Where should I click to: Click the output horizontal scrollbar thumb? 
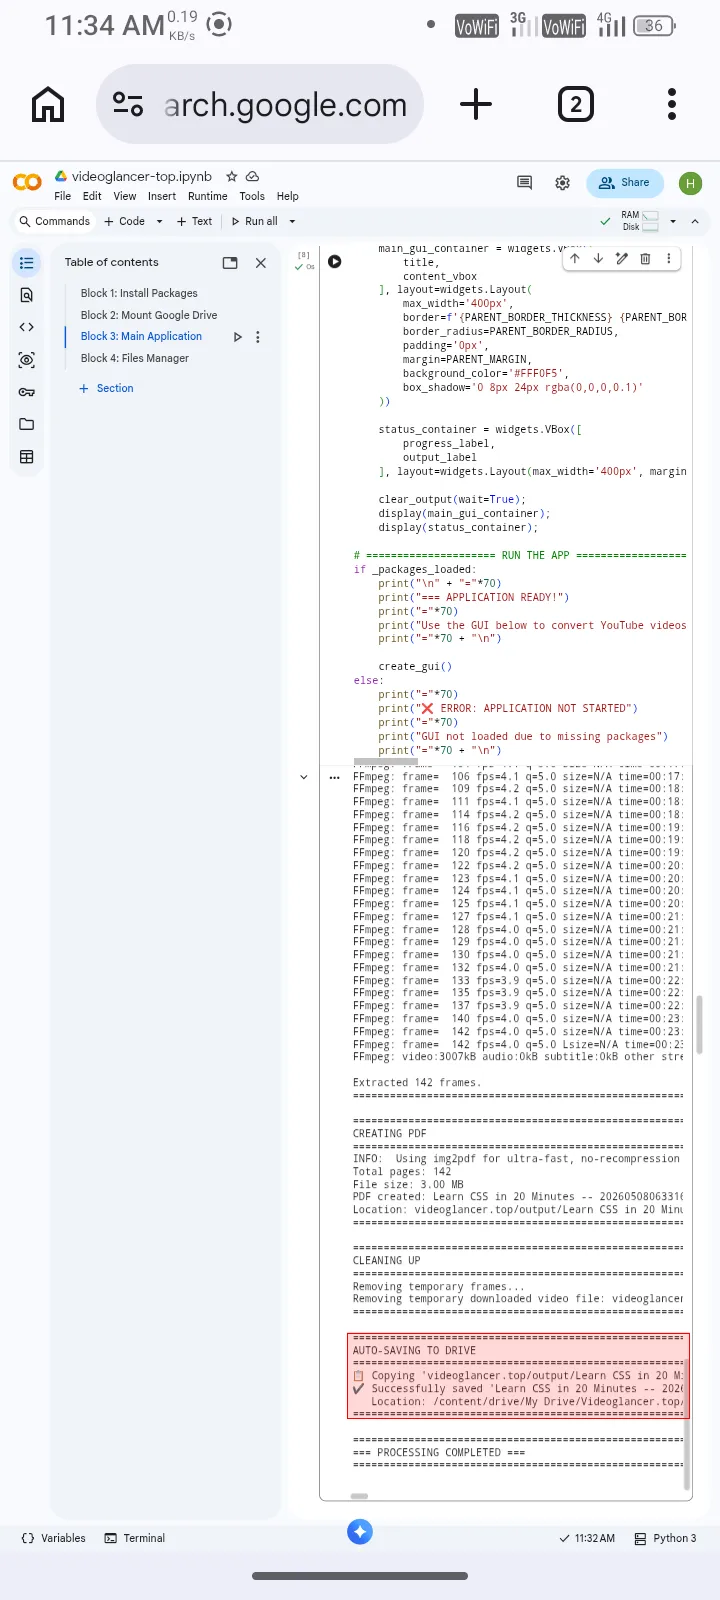pyautogui.click(x=359, y=1496)
